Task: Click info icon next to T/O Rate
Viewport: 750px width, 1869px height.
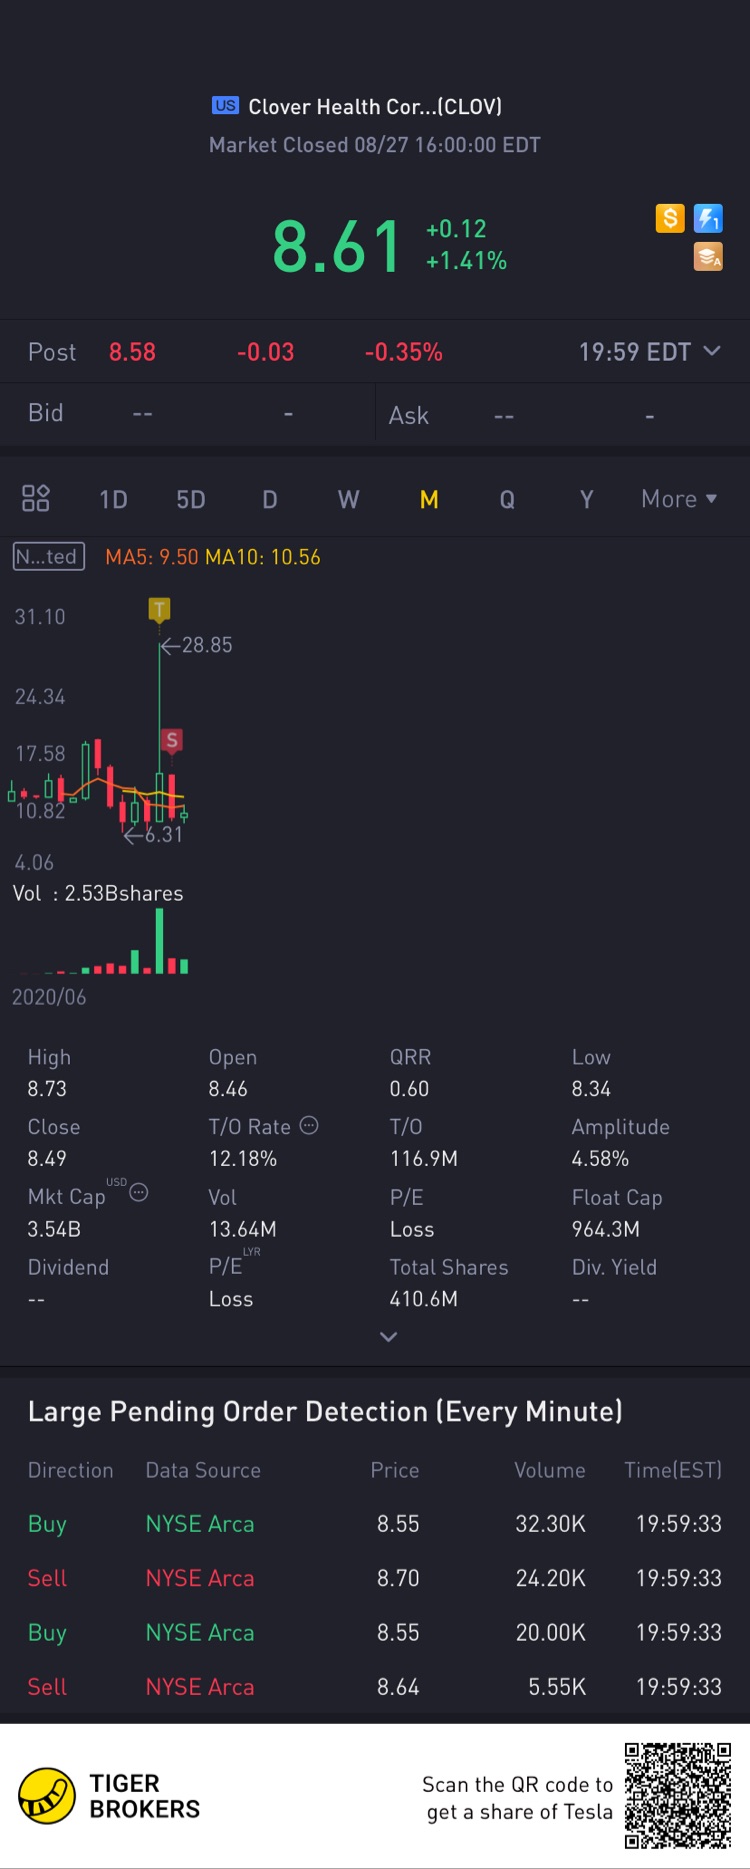Action: point(310,1125)
